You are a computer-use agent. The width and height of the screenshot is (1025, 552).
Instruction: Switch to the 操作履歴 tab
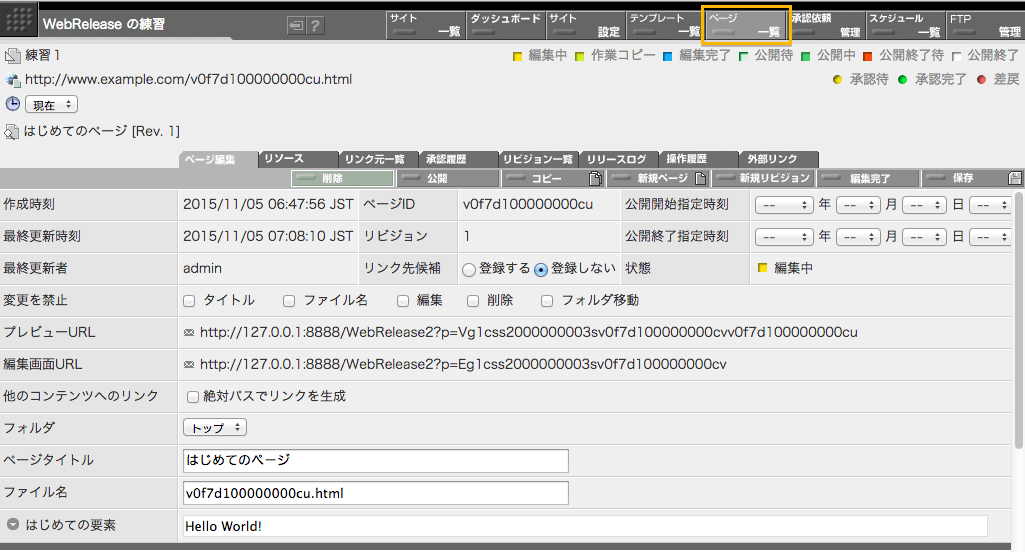[698, 159]
